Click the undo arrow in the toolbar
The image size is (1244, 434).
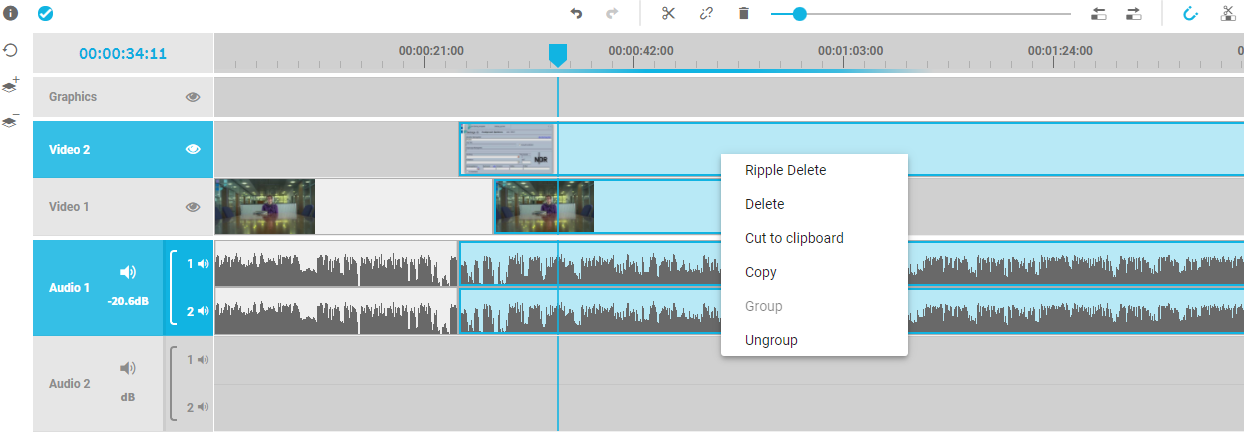[x=576, y=14]
